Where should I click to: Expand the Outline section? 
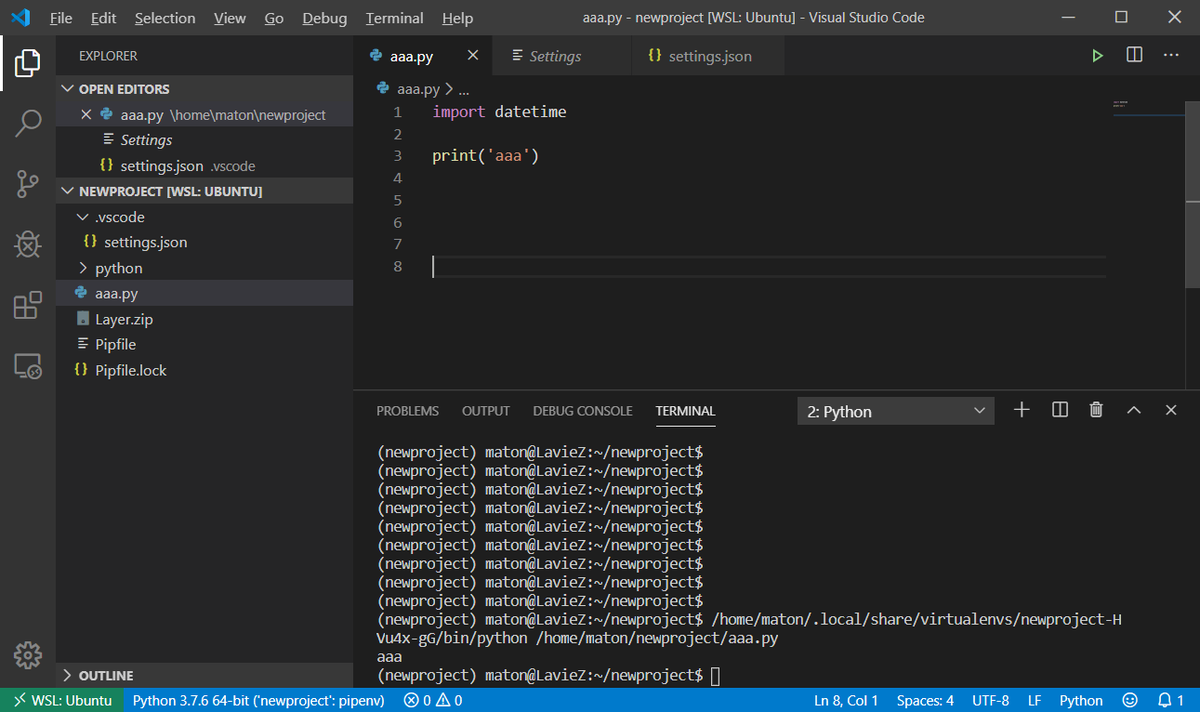[69, 675]
